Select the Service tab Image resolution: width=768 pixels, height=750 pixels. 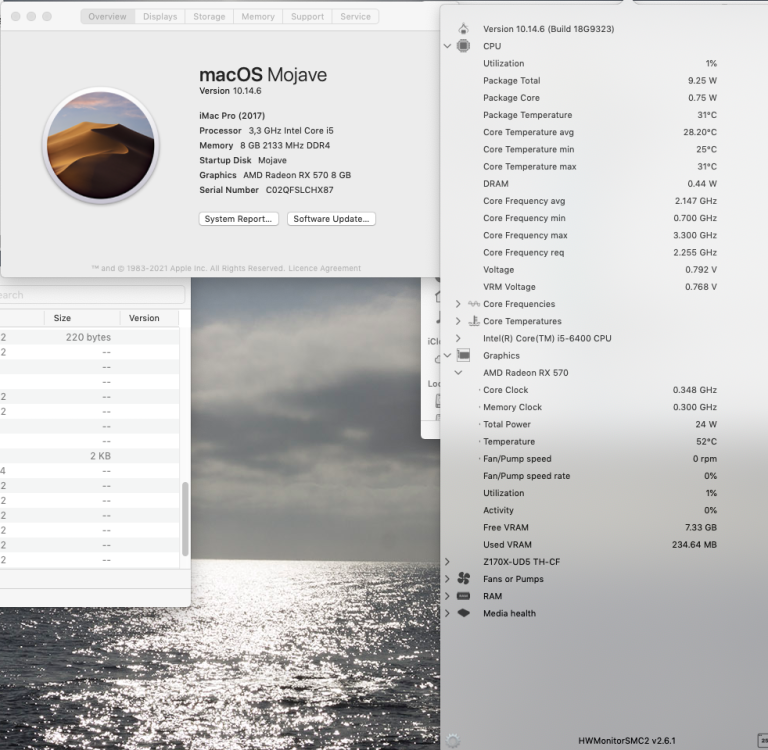[356, 16]
